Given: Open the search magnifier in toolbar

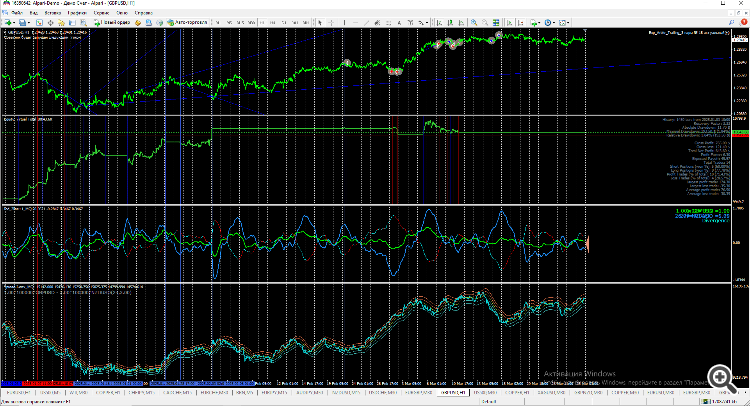Looking at the screenshot, I should tap(732, 22).
